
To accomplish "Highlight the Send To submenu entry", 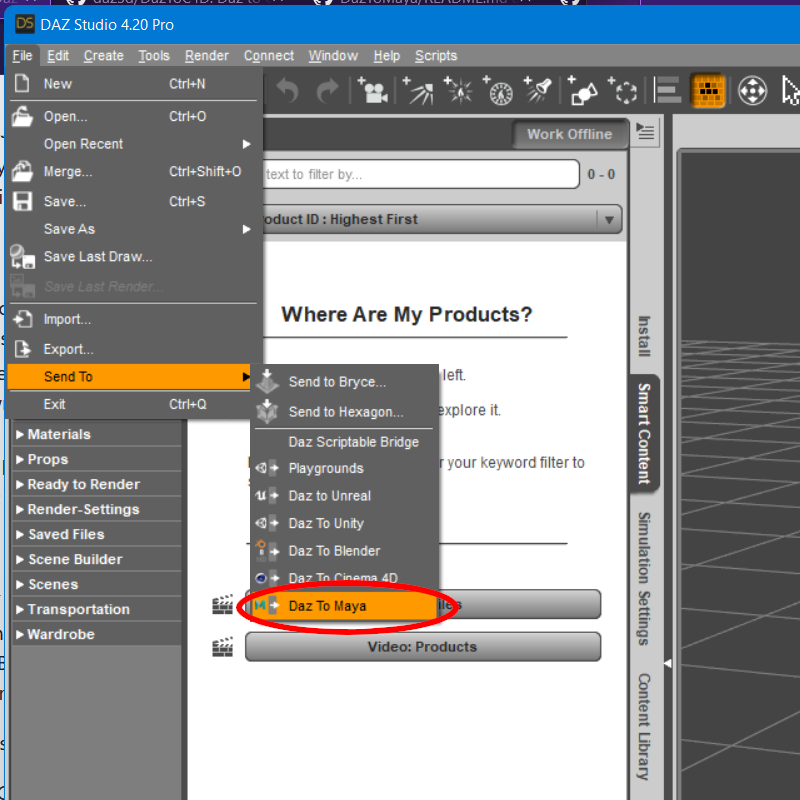I will point(129,377).
